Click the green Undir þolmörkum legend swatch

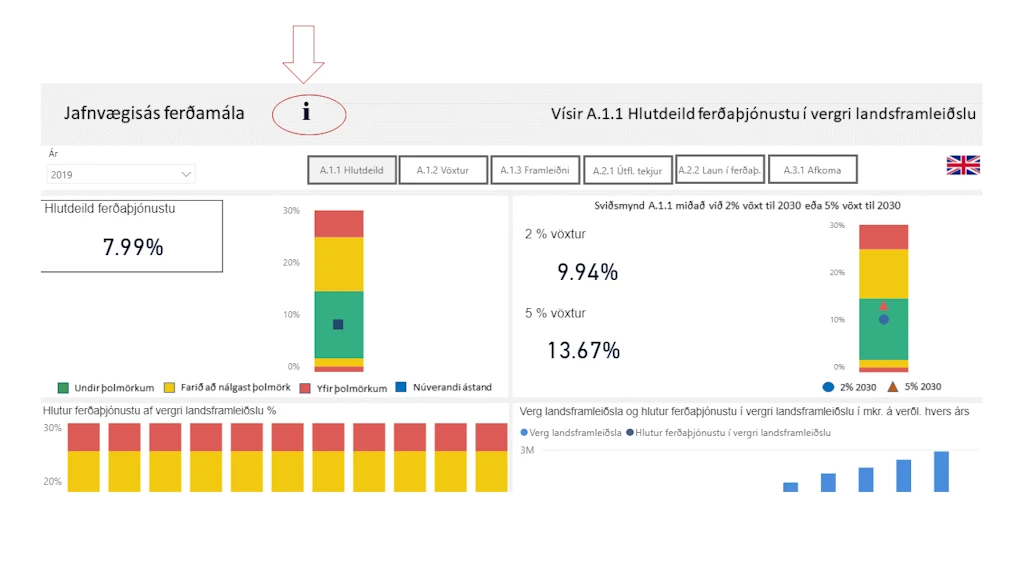tap(63, 388)
